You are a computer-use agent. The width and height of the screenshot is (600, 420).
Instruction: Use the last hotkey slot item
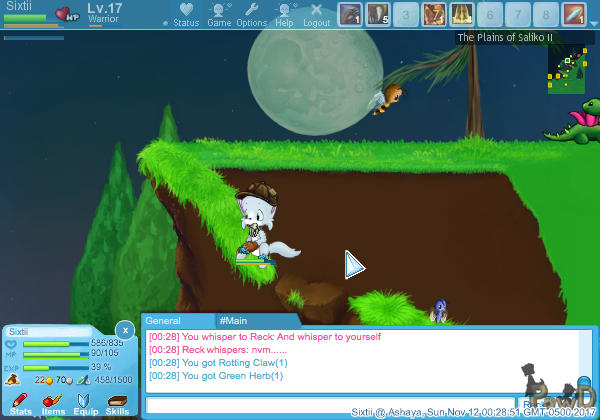[574, 14]
